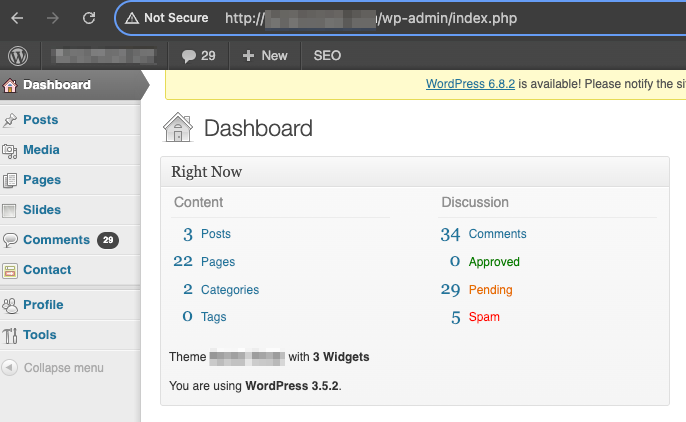This screenshot has height=422, width=686.
Task: Click the large Dashboard page heading
Action: point(258,129)
